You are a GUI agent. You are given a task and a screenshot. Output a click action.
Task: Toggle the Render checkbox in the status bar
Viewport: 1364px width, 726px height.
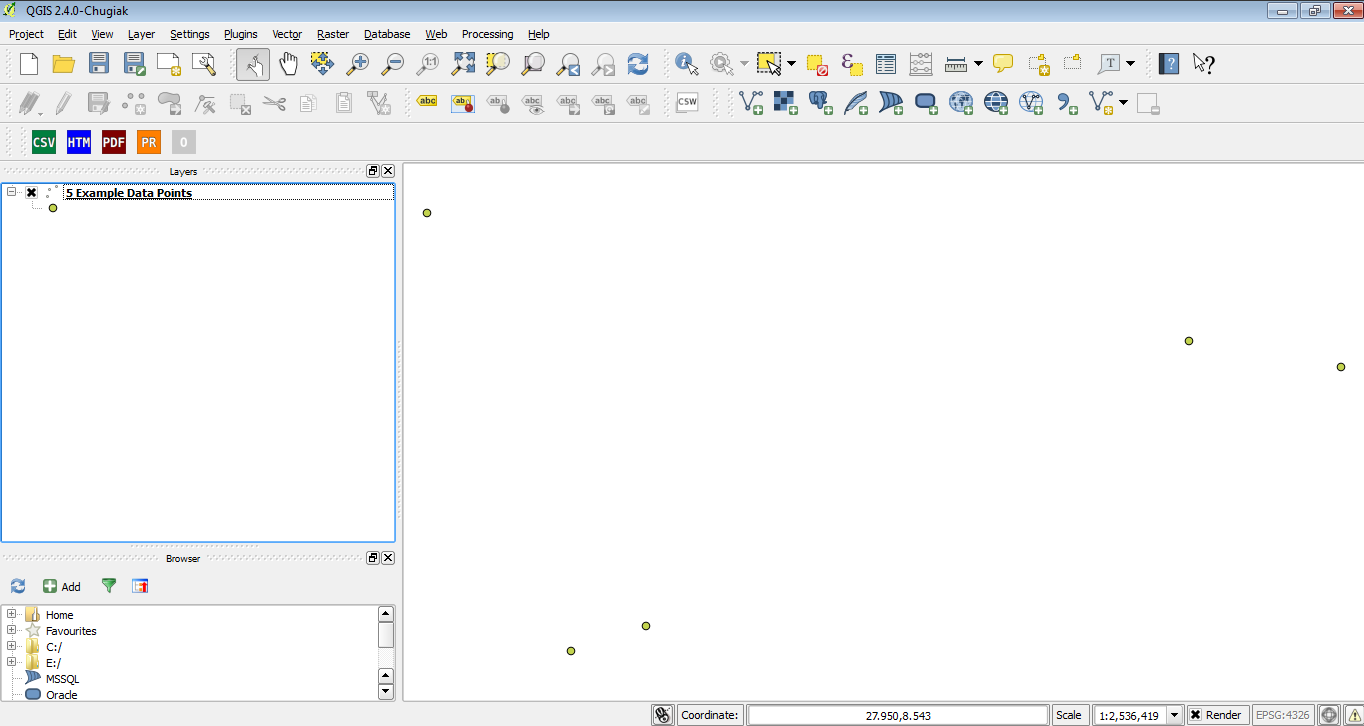(1195, 715)
